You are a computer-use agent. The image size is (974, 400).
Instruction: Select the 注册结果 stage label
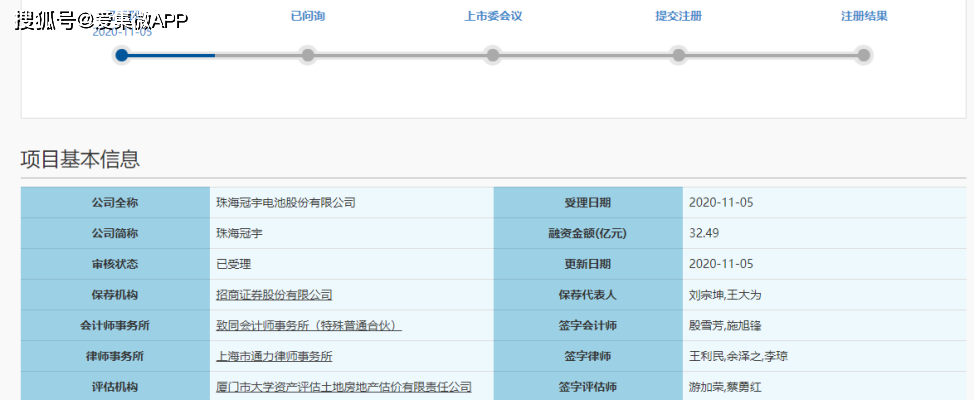point(864,16)
